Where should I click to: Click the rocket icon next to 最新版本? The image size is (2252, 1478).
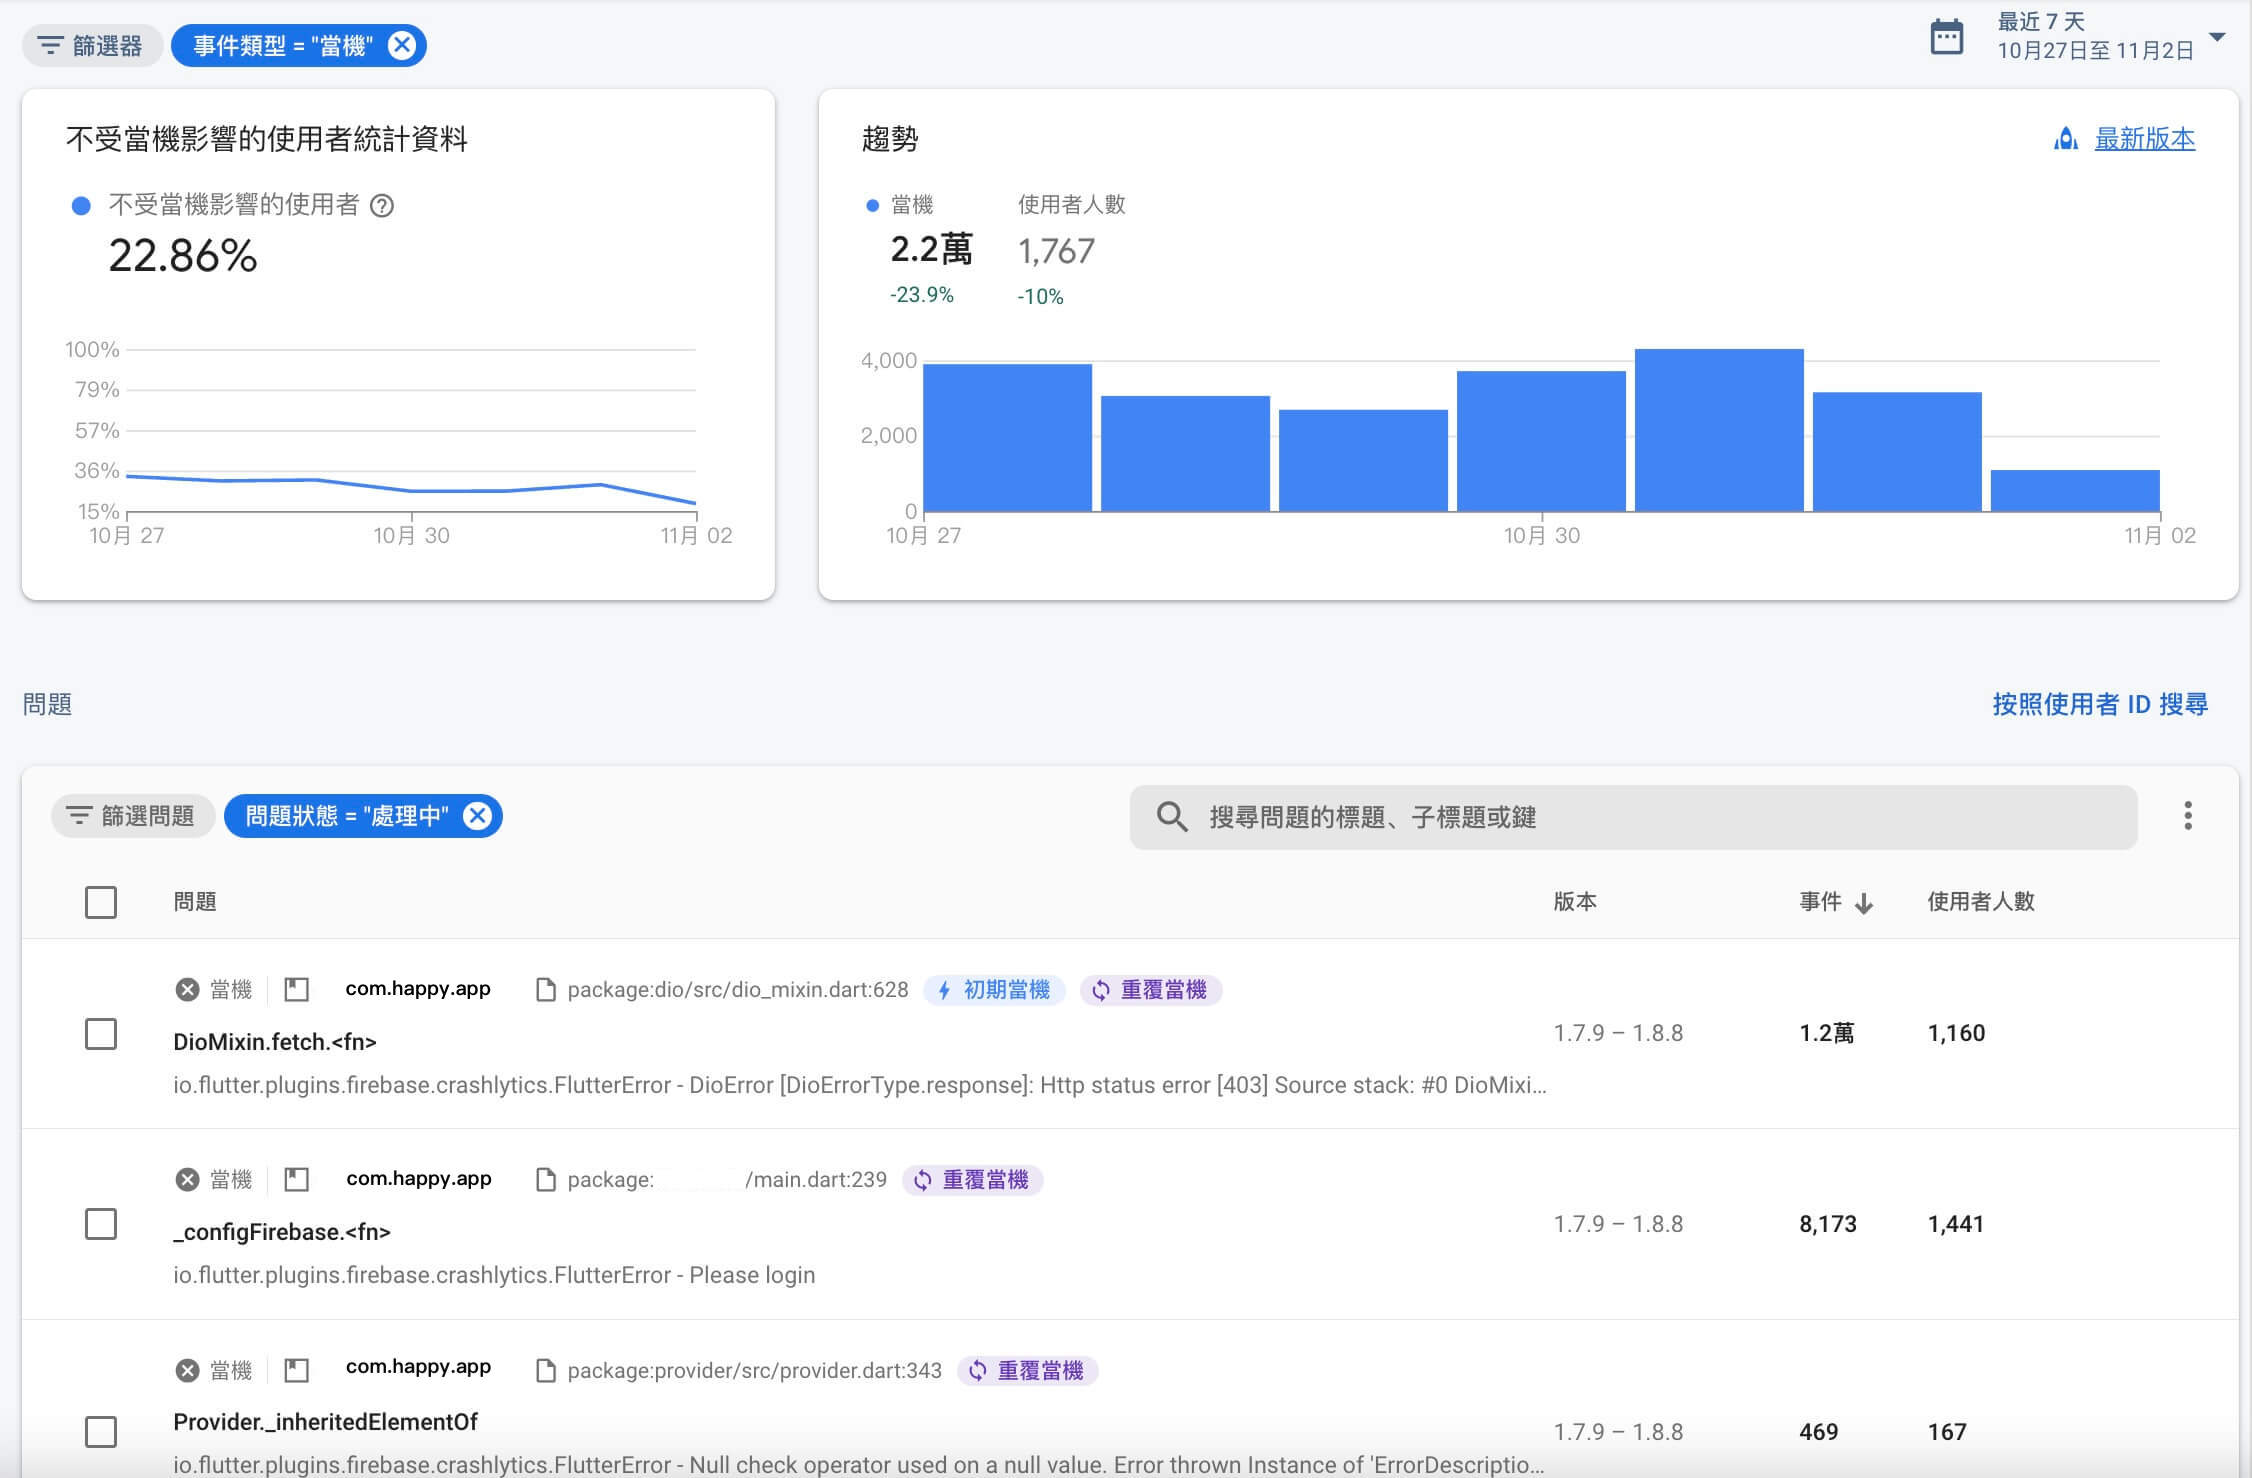tap(2066, 139)
